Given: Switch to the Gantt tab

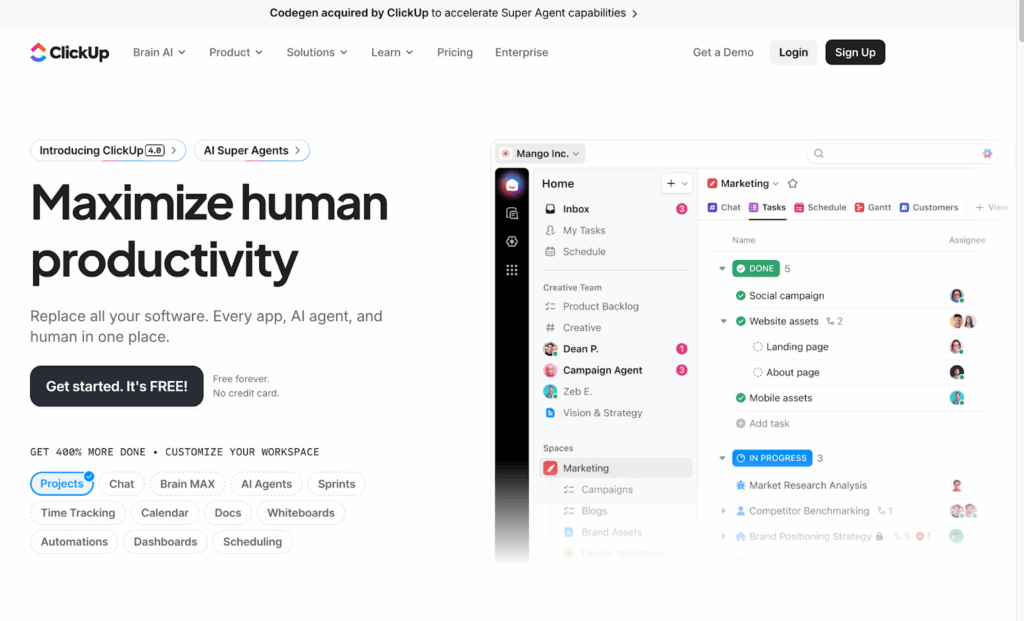Looking at the screenshot, I should [873, 208].
